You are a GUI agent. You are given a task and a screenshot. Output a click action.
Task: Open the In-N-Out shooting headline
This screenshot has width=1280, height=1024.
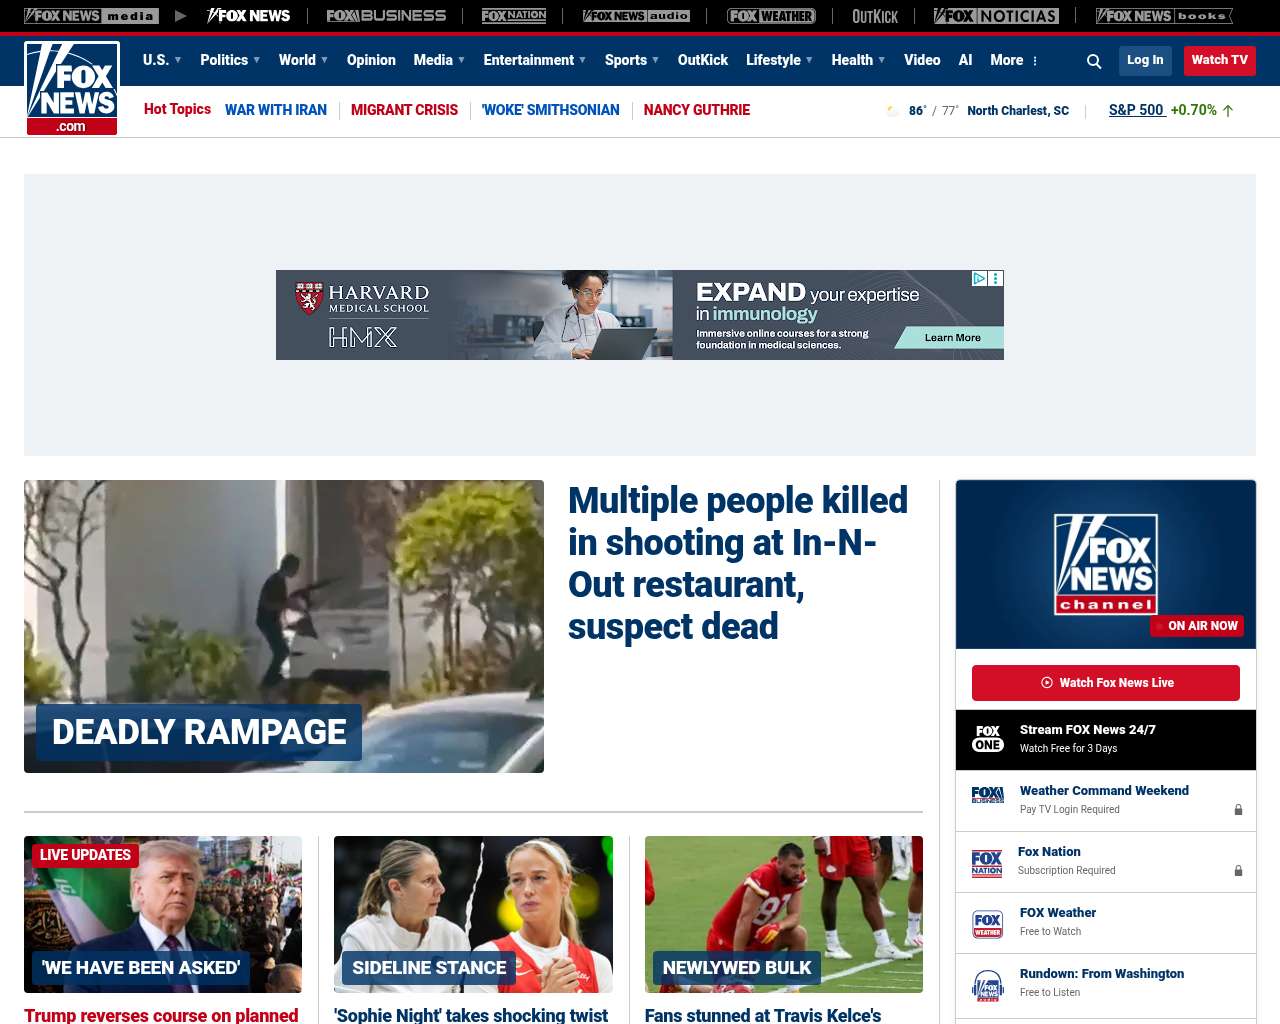pos(738,563)
